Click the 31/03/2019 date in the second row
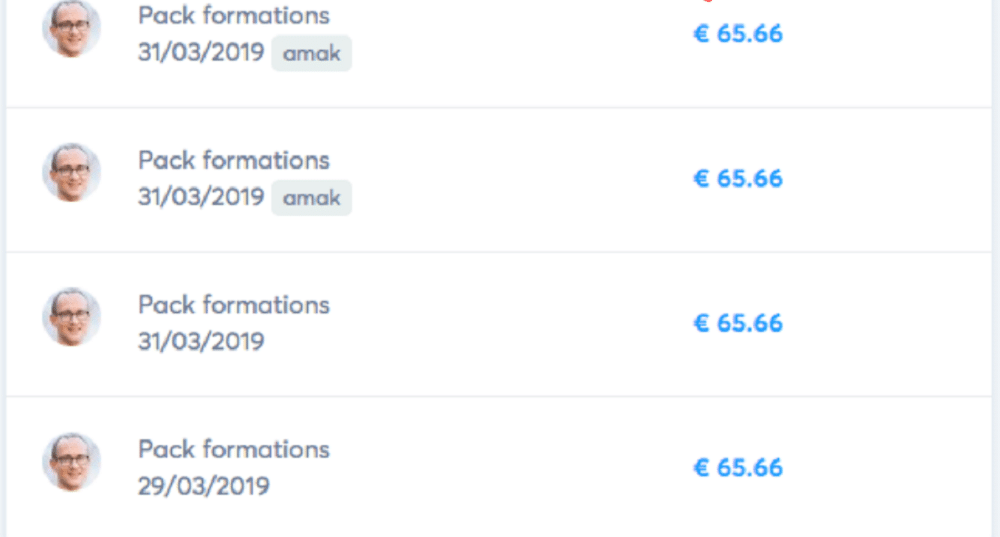Viewport: 1000px width, 537px height. click(201, 197)
